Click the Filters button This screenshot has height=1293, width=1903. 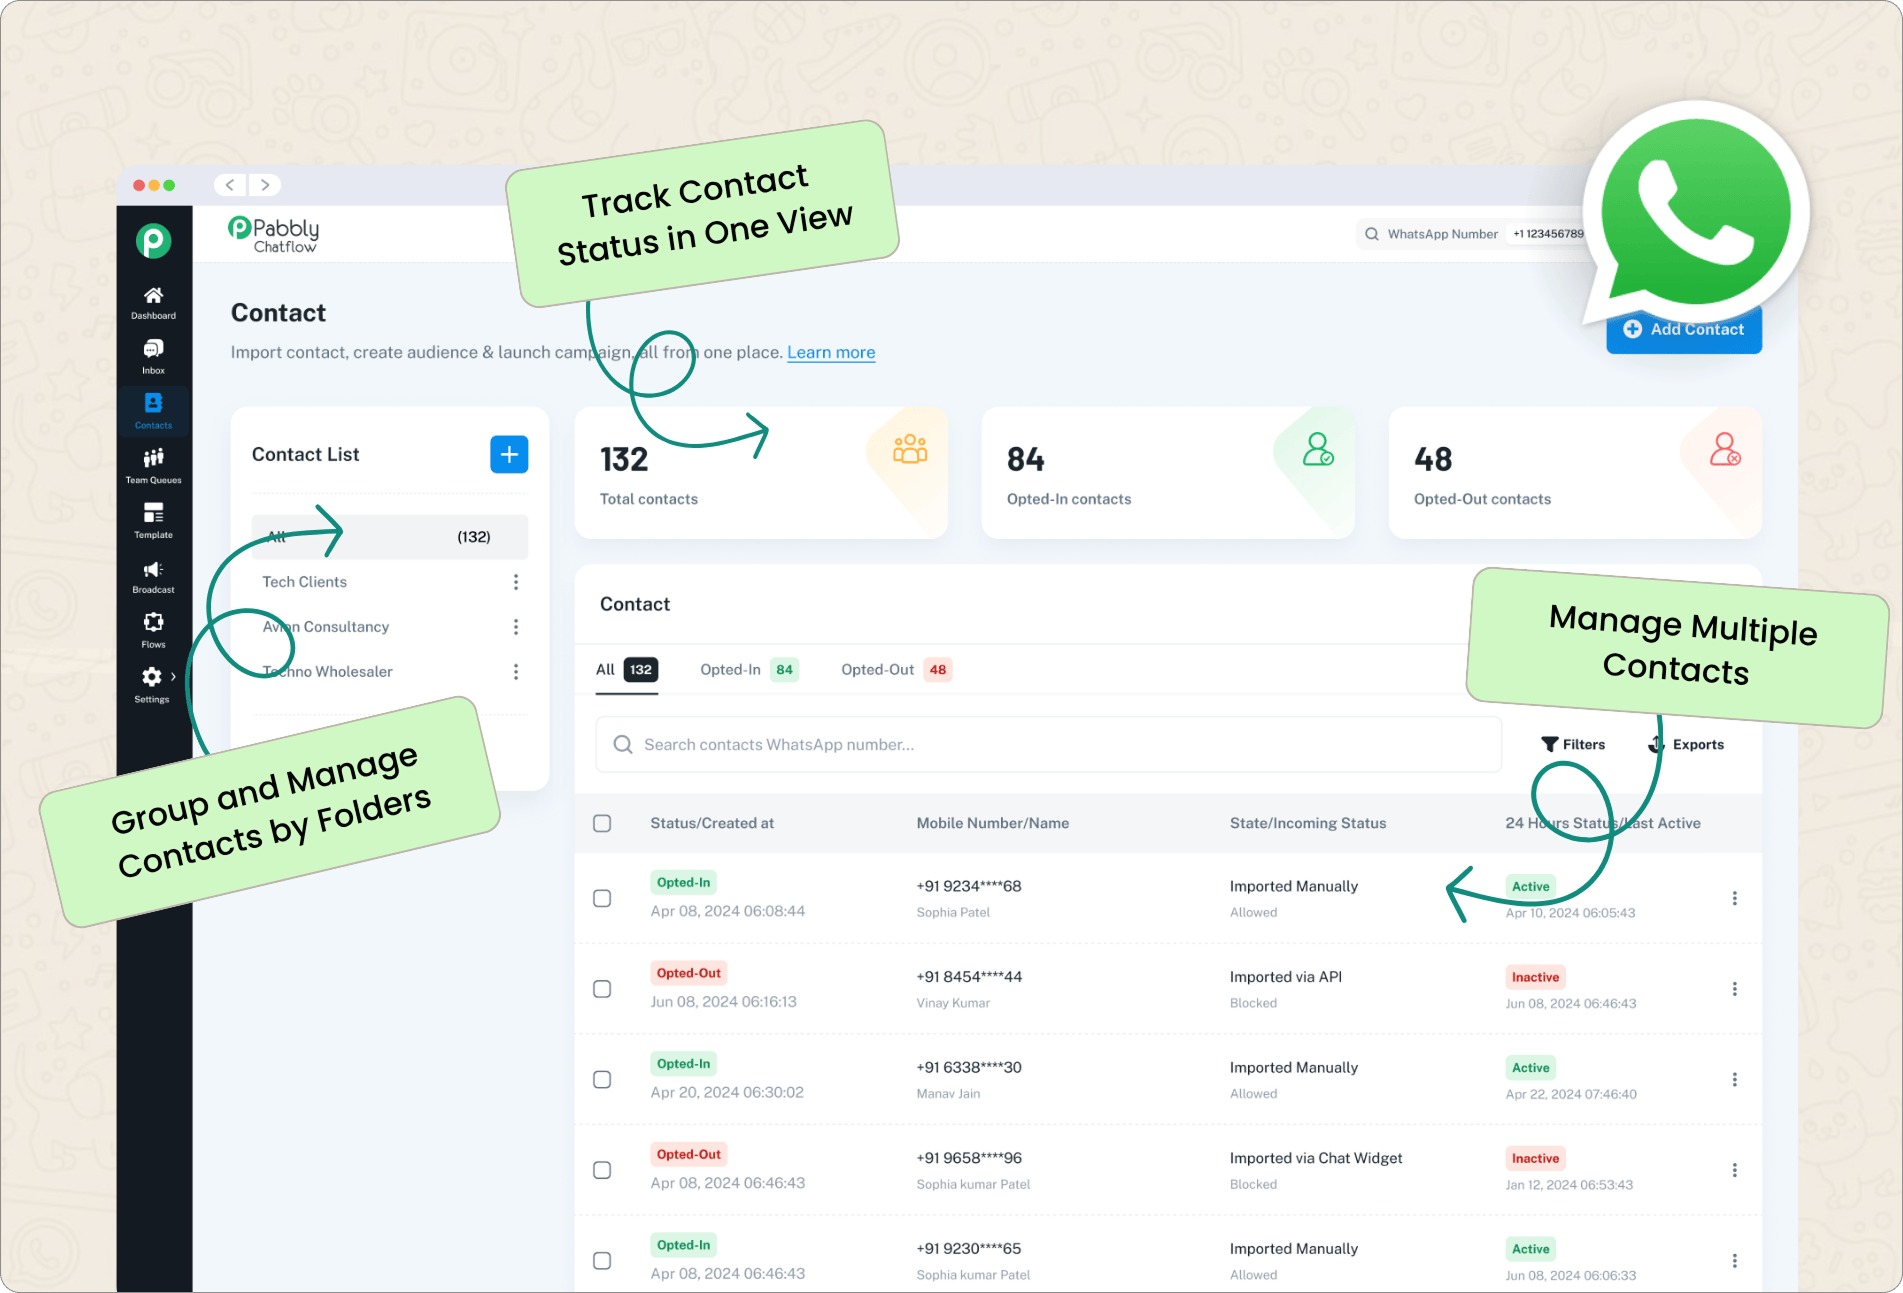click(1573, 744)
